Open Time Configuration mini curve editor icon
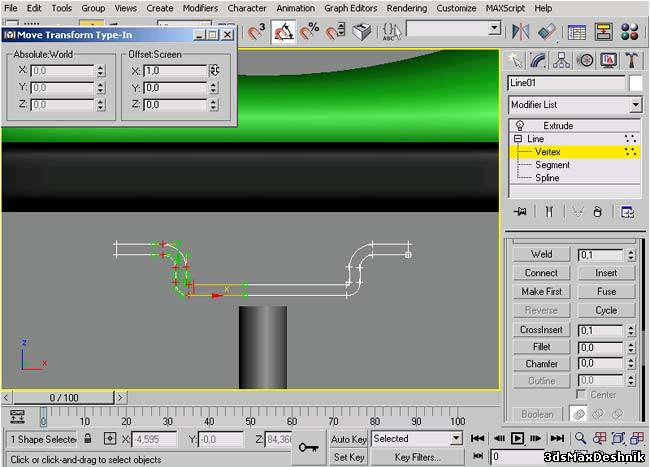The width and height of the screenshot is (650, 467). [x=17, y=416]
